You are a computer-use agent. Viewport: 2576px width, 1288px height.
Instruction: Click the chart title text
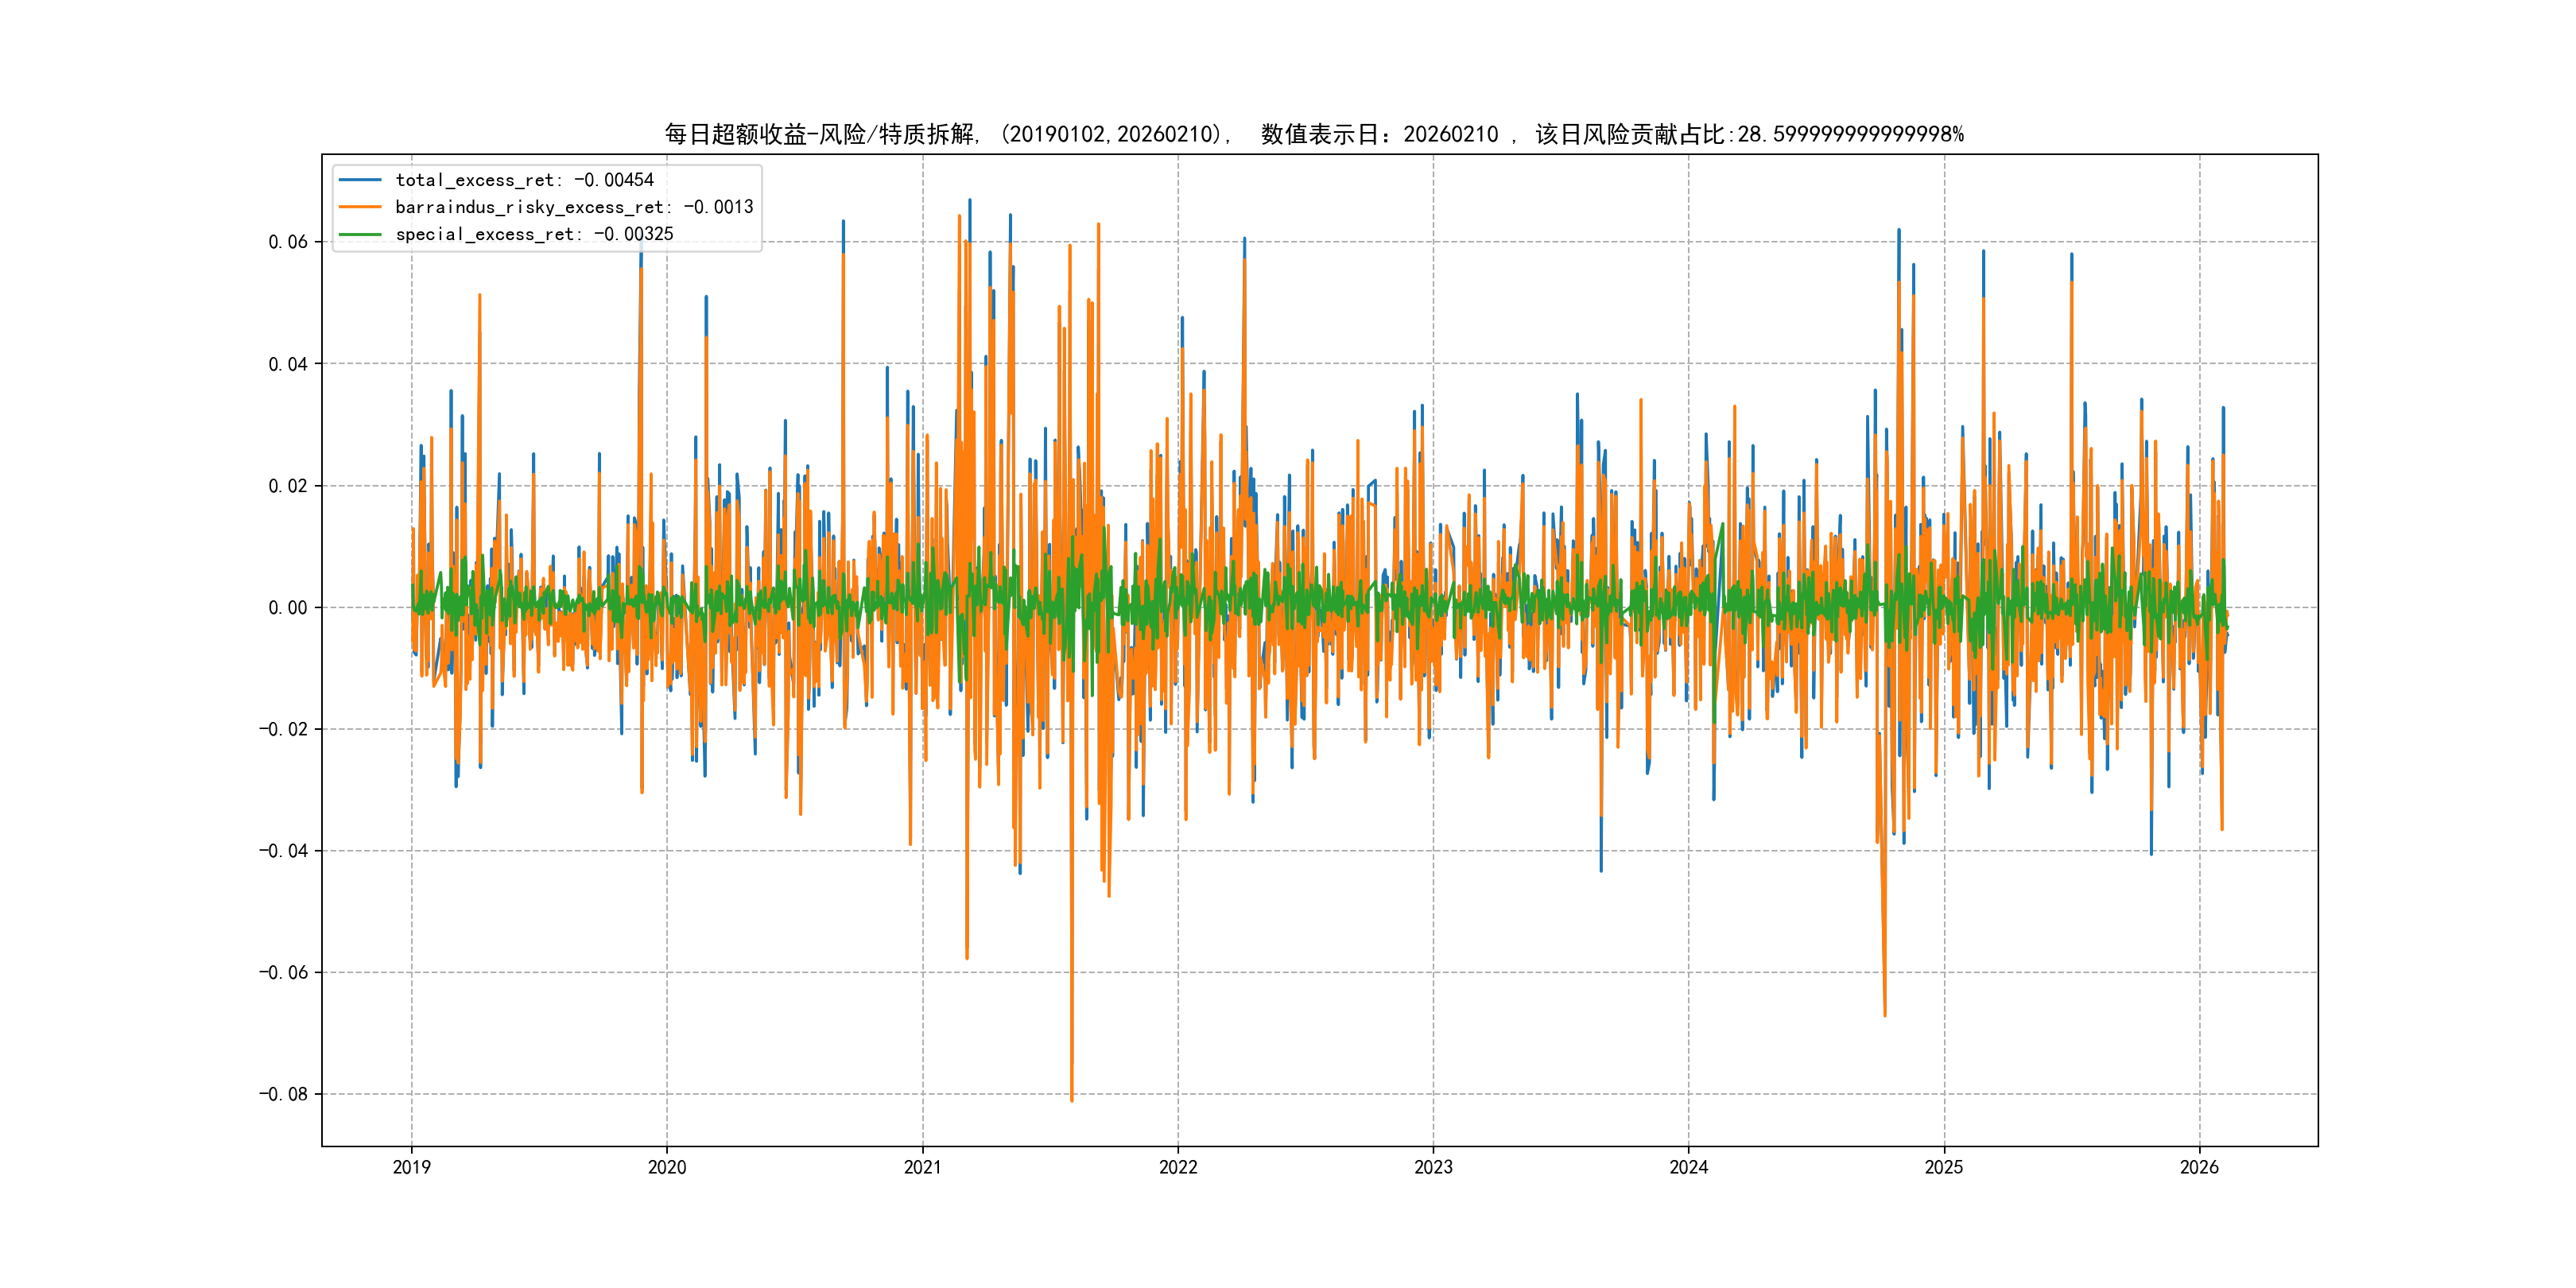(1314, 134)
